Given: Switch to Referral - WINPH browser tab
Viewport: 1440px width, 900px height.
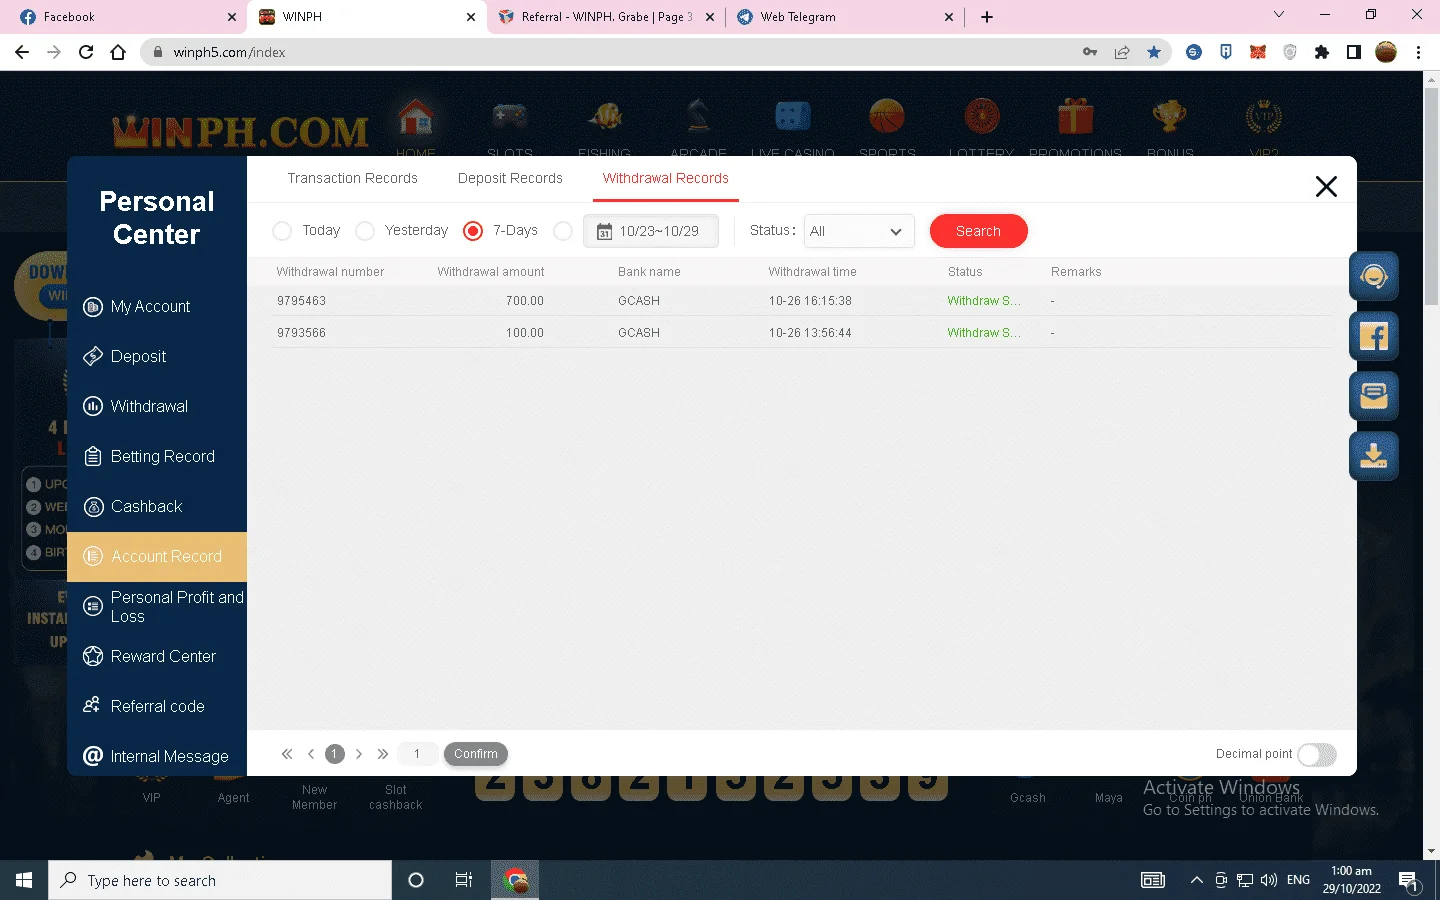Looking at the screenshot, I should click(x=606, y=17).
